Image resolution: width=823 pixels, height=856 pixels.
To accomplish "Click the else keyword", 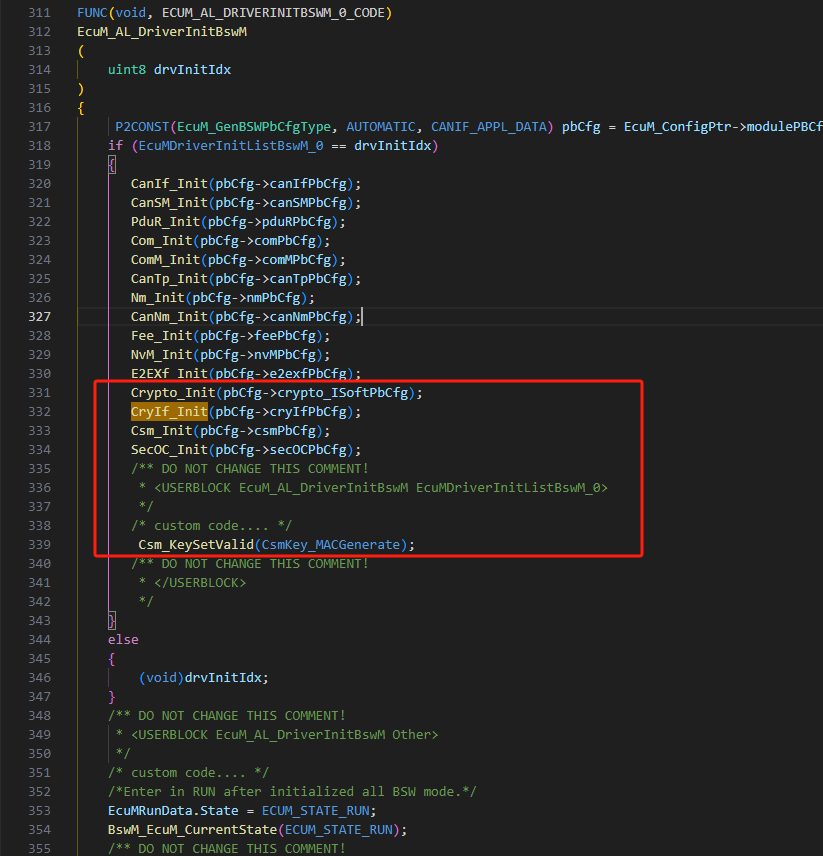I will click(x=123, y=639).
